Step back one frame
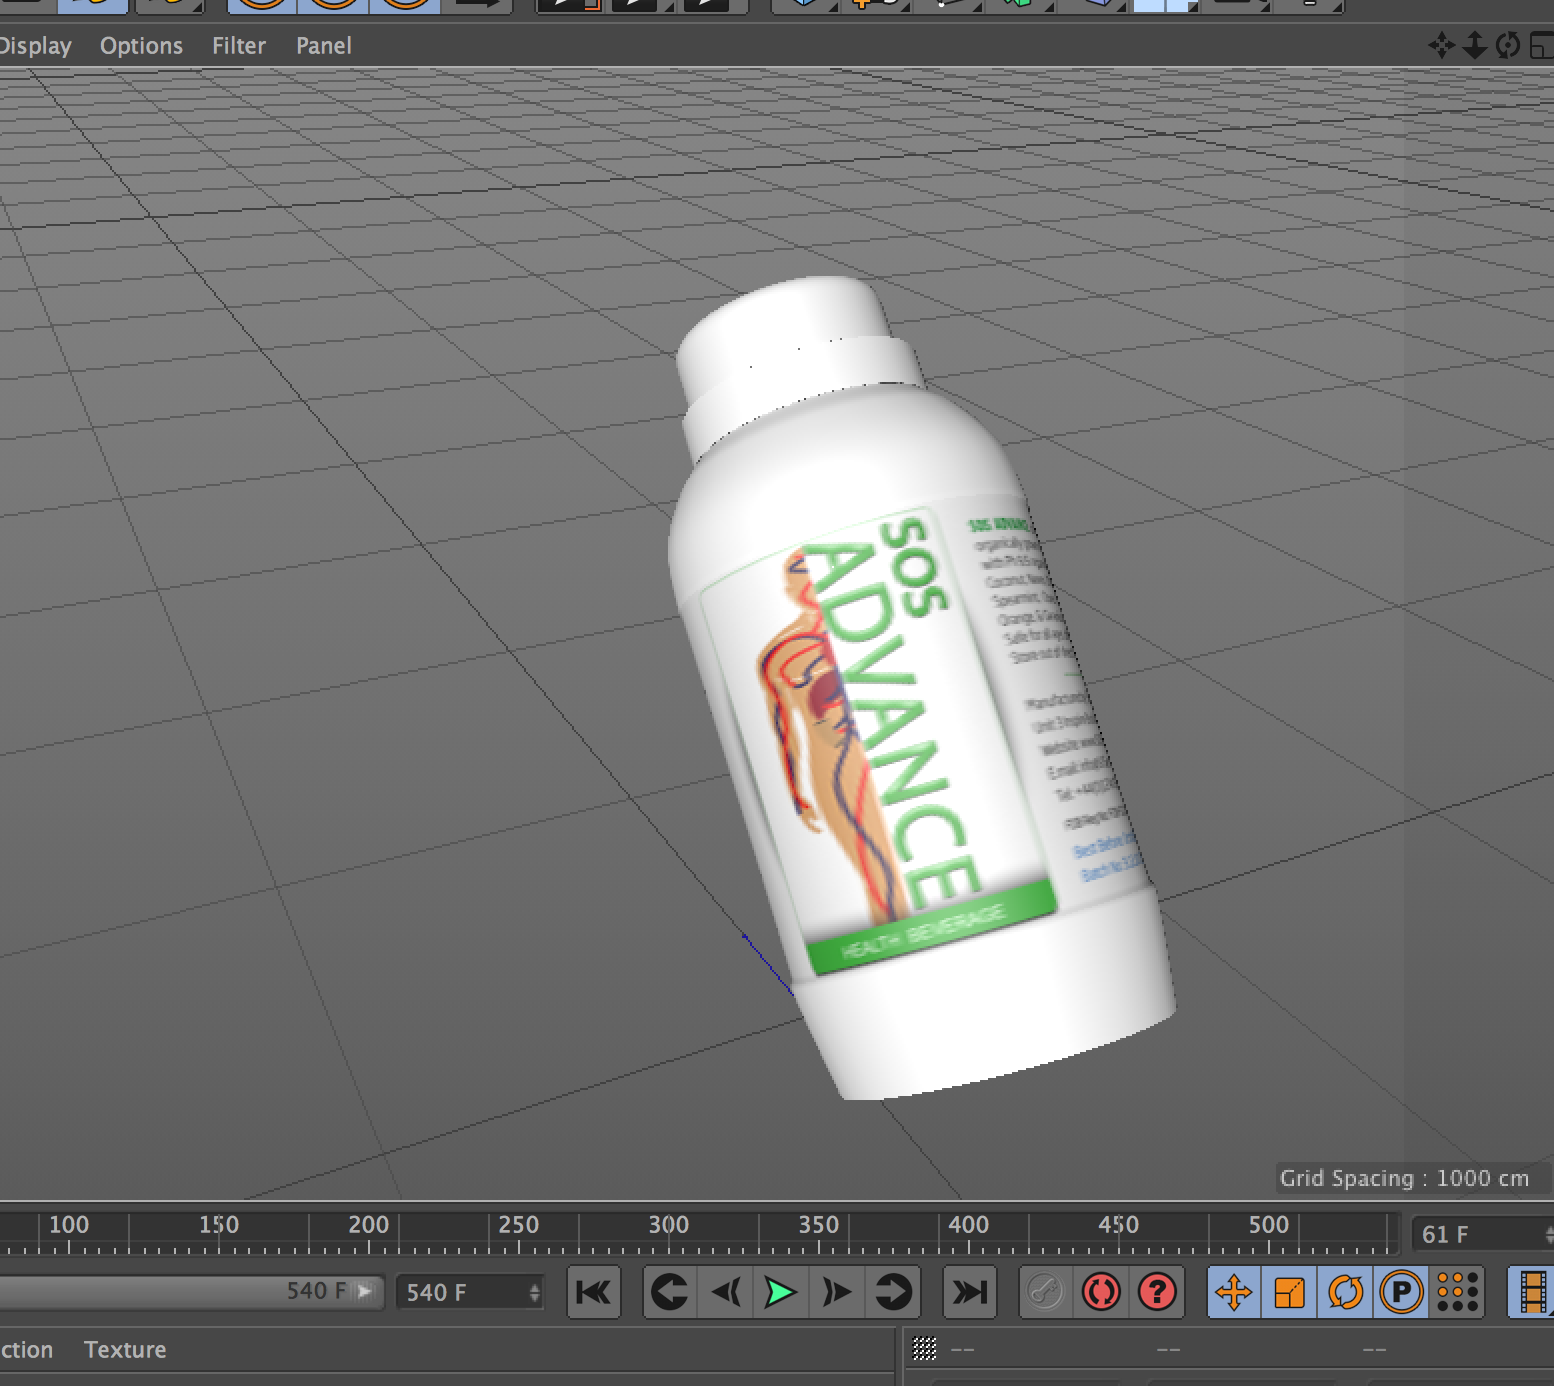Viewport: 1554px width, 1386px height. click(x=726, y=1292)
